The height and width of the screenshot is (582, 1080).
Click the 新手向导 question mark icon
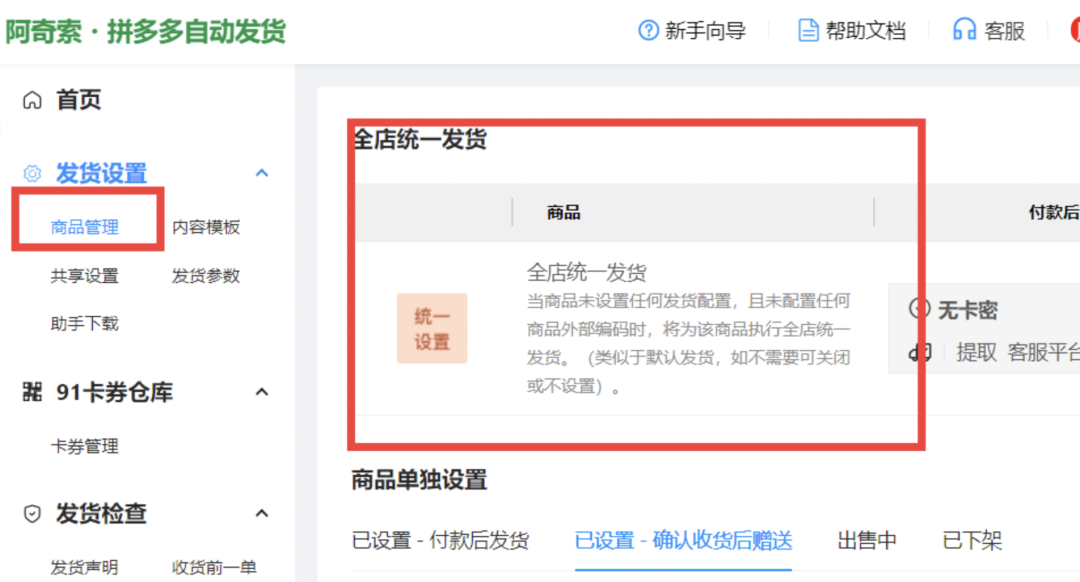(648, 30)
